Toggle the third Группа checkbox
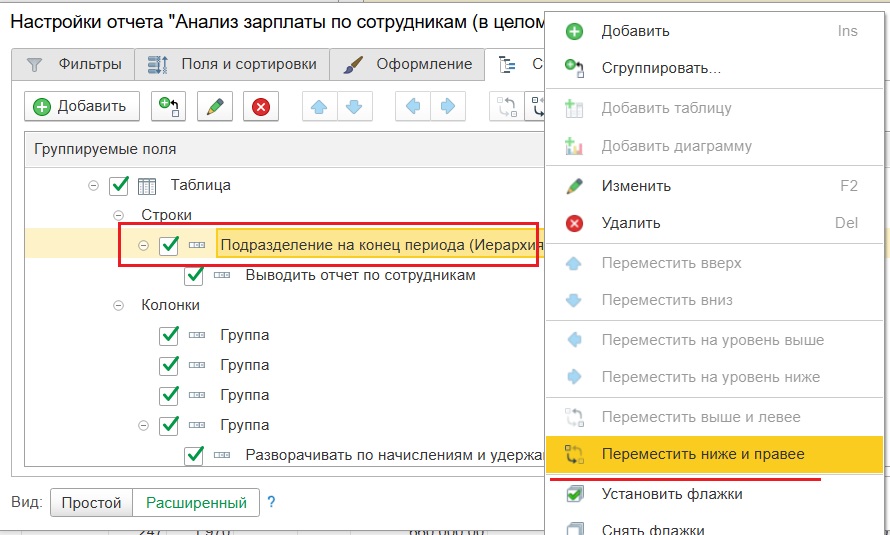Screen dimensions: 890x535 [169, 395]
